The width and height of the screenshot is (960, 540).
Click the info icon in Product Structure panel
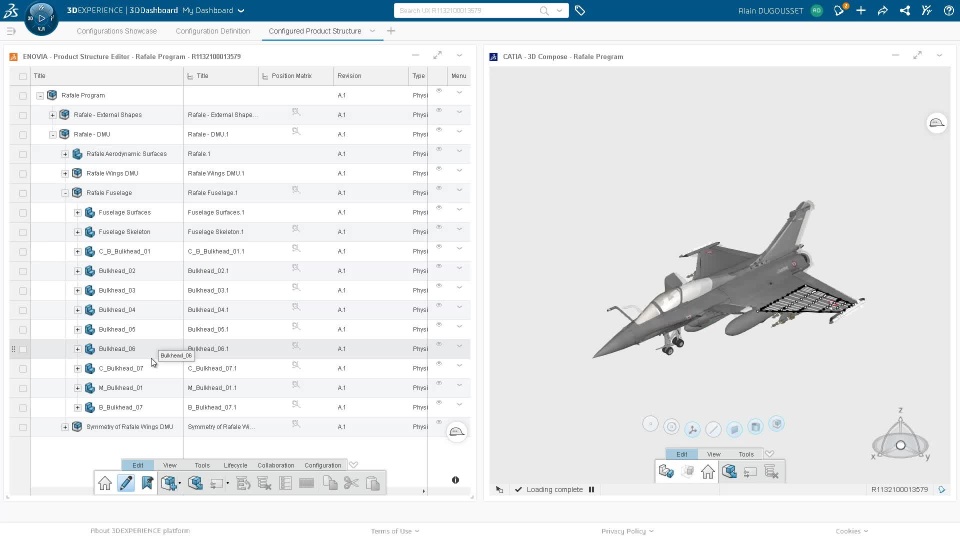pyautogui.click(x=456, y=480)
